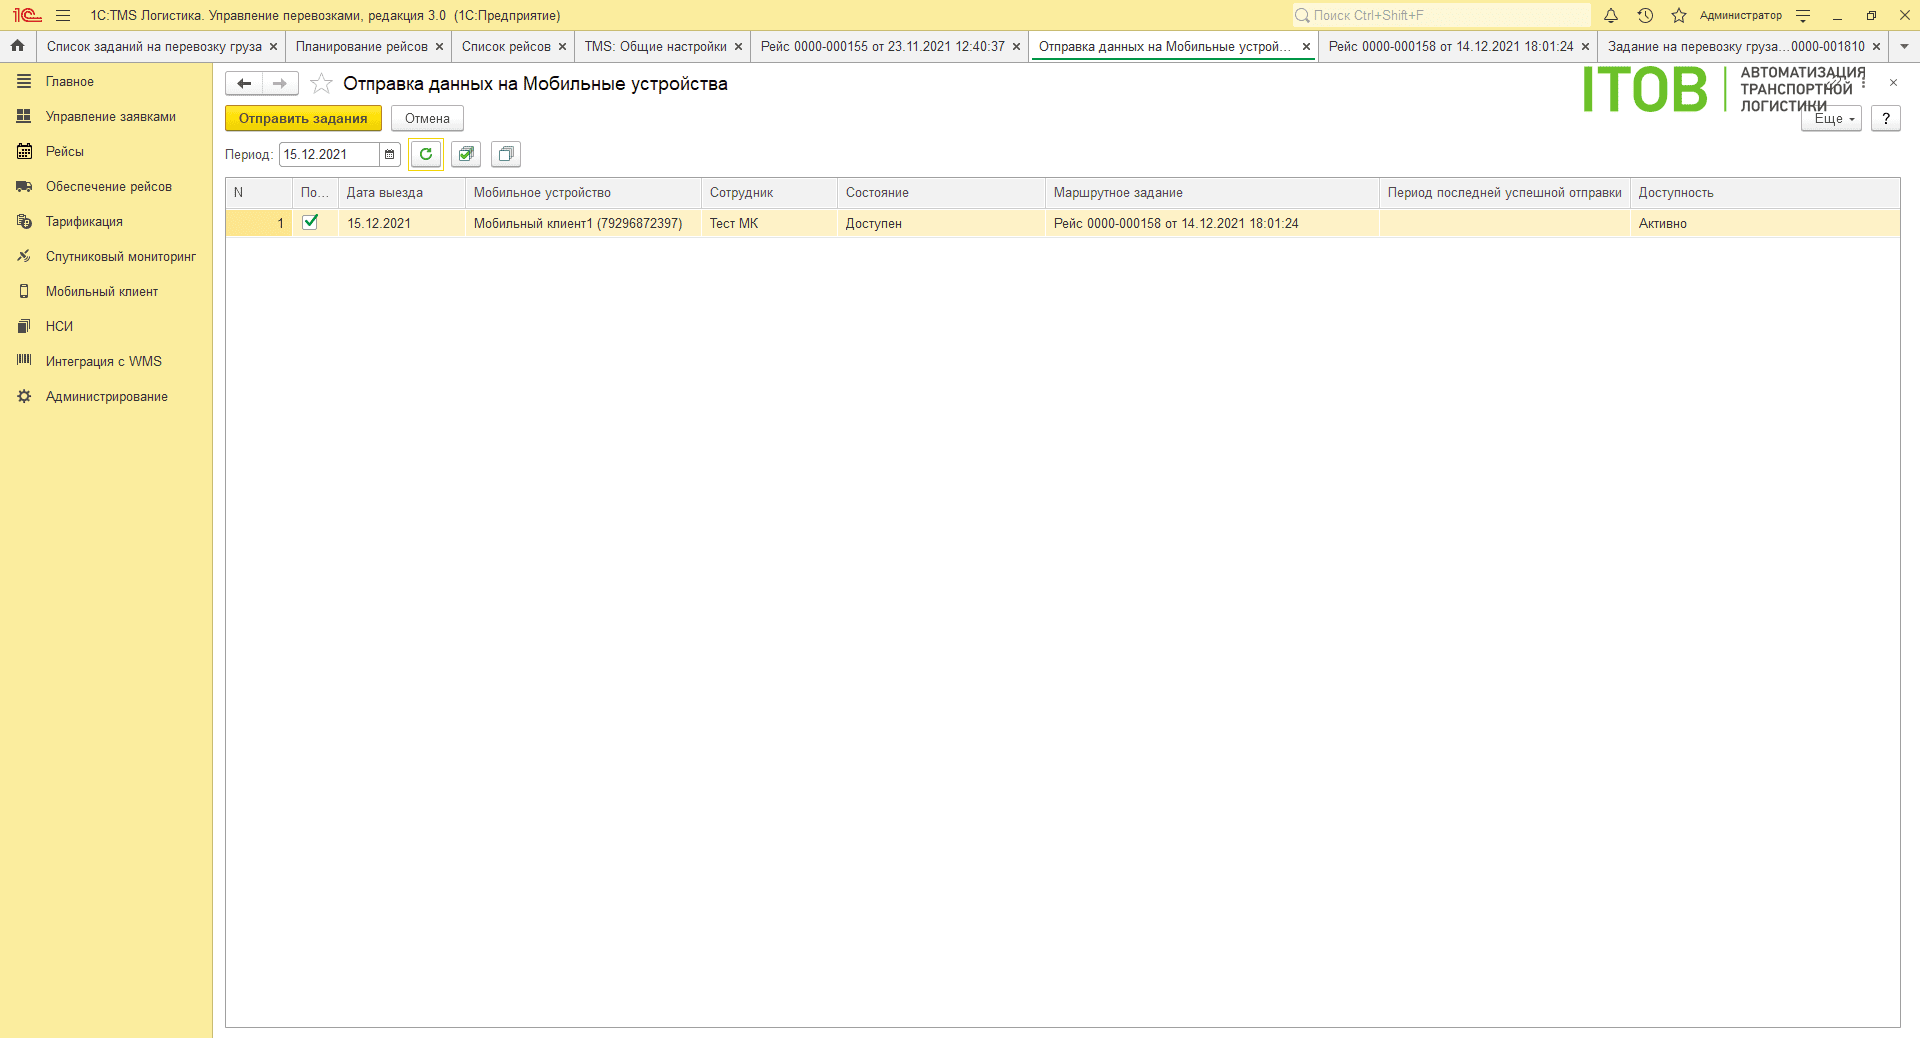Open Рейсы section
Screen dimensions: 1920x1038
click(106, 152)
